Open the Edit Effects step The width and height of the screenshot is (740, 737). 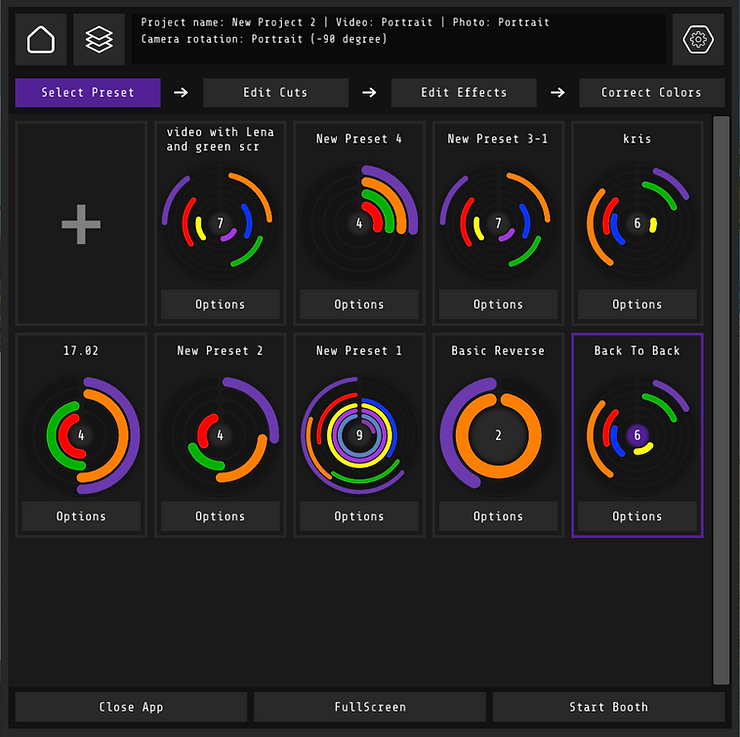click(464, 92)
